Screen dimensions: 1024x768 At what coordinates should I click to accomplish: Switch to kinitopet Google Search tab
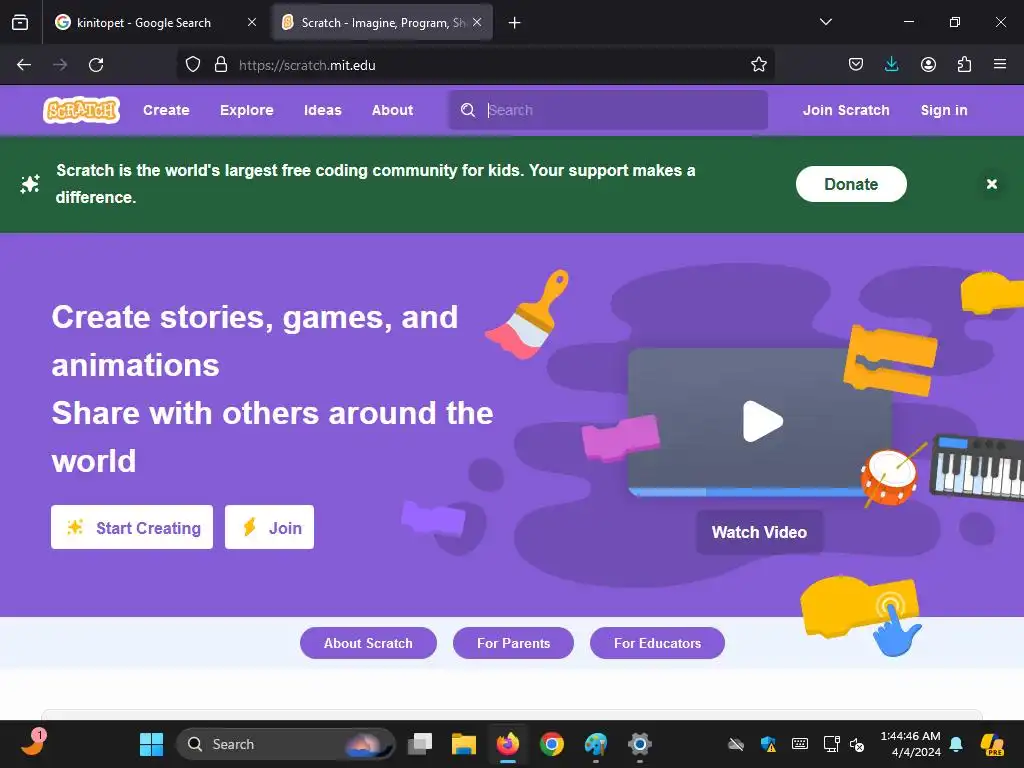144,23
